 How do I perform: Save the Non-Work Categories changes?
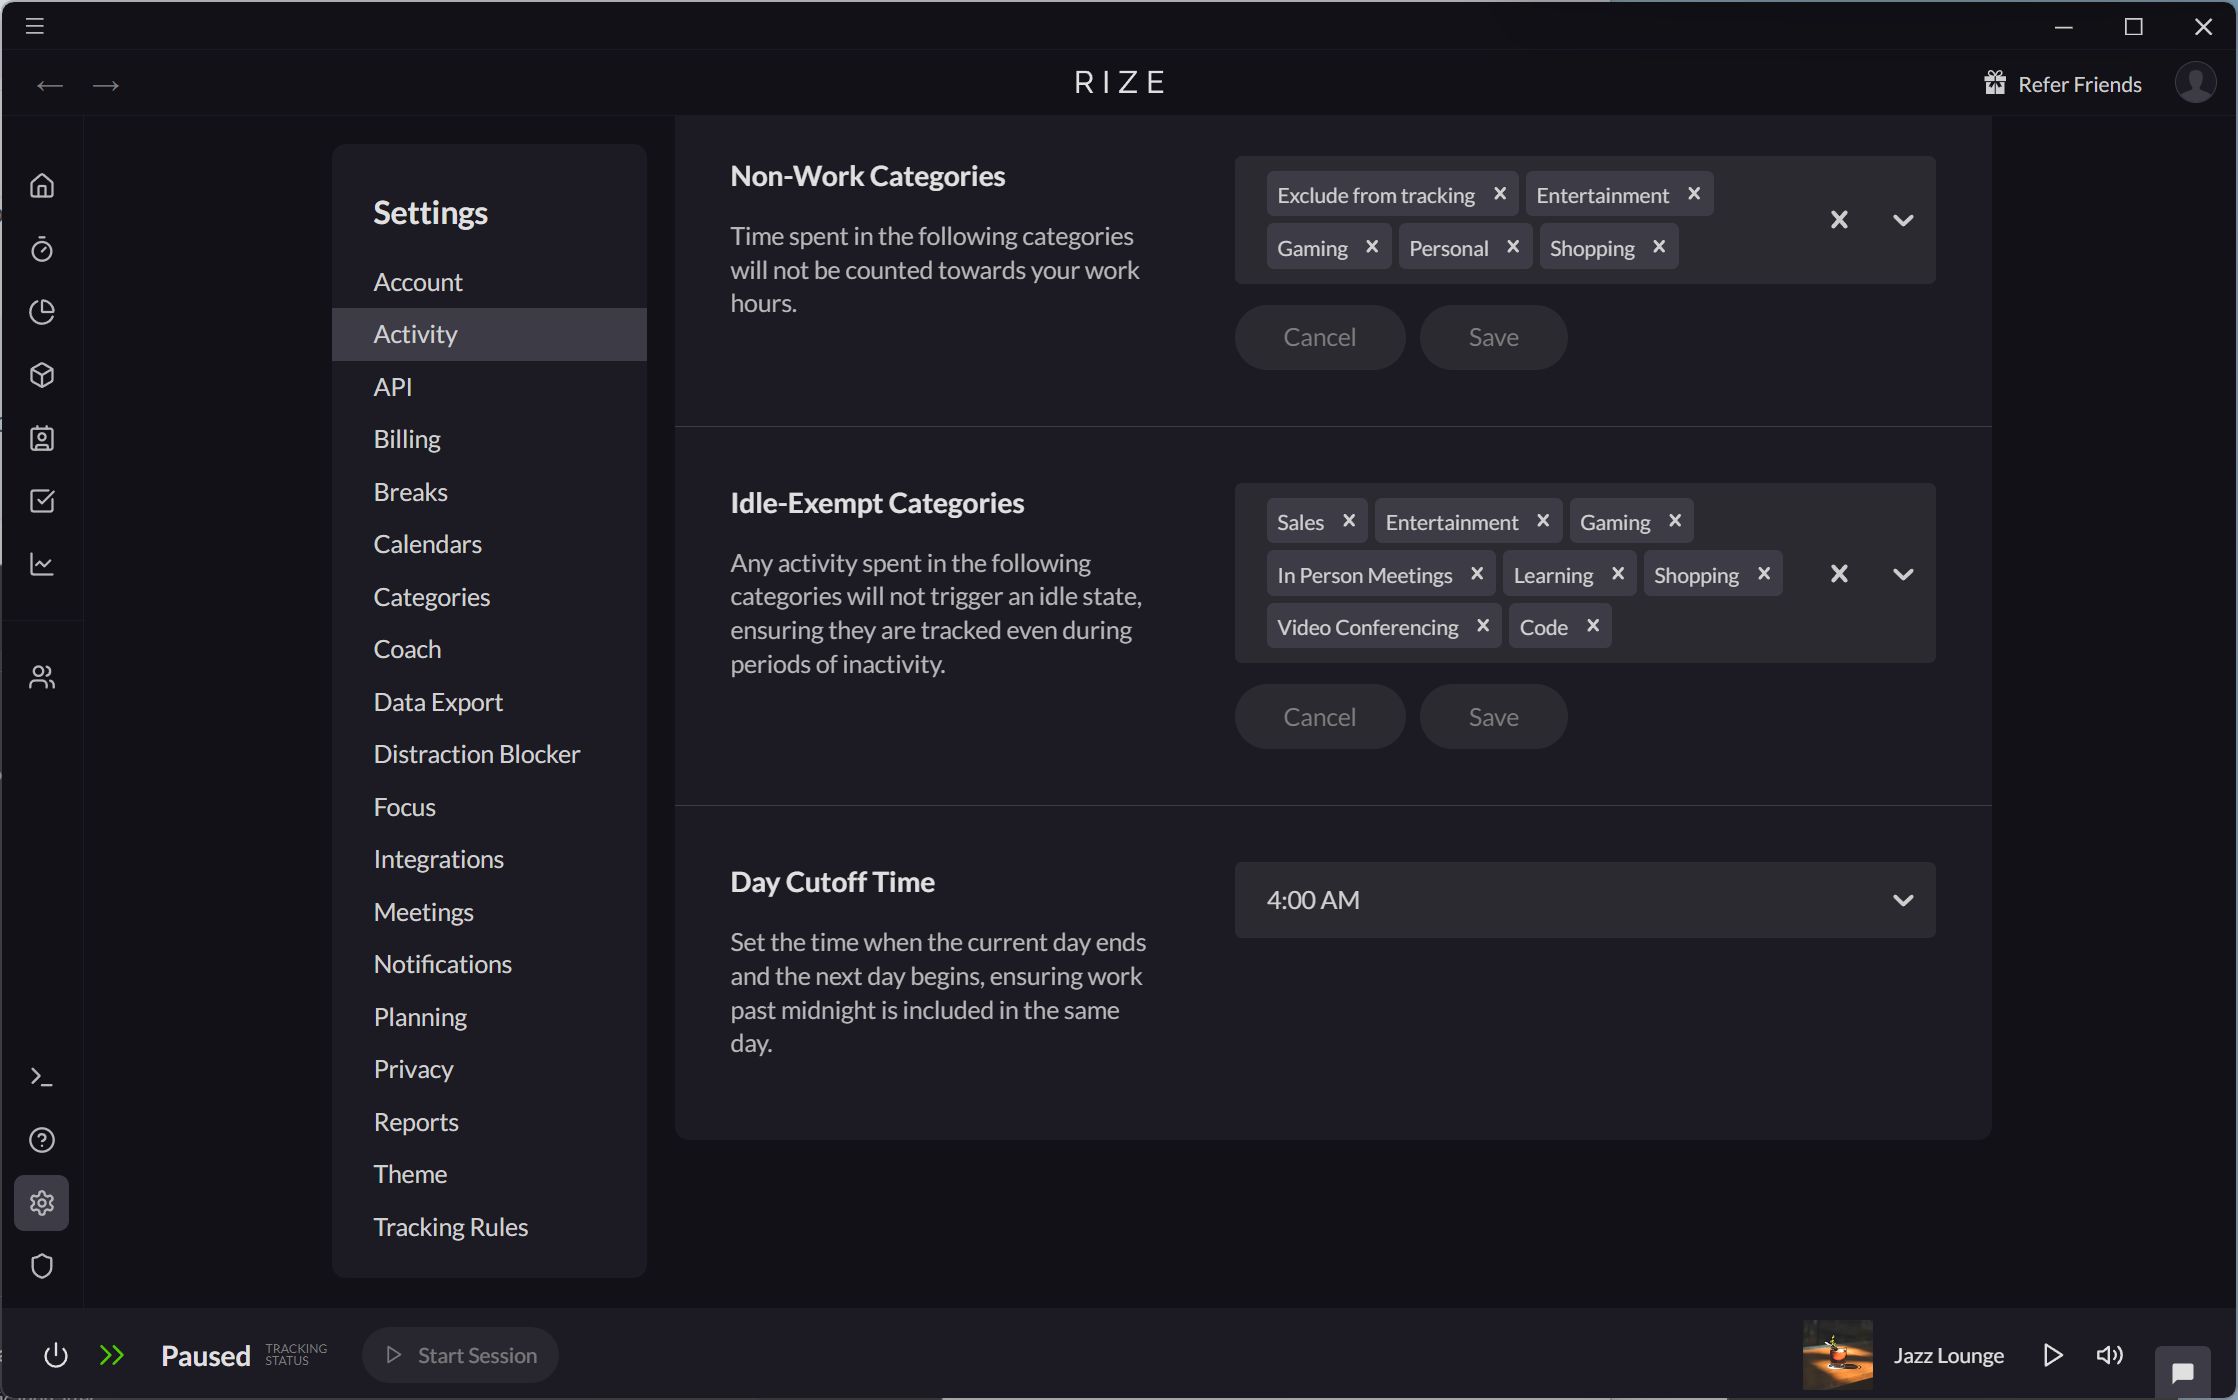tap(1492, 337)
